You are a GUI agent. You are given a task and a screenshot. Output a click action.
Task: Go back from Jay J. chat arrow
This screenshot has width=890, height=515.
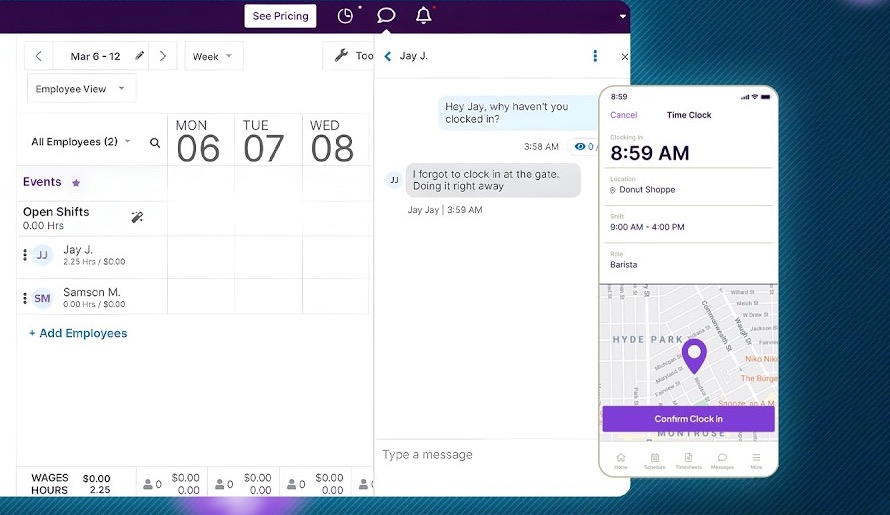point(388,56)
